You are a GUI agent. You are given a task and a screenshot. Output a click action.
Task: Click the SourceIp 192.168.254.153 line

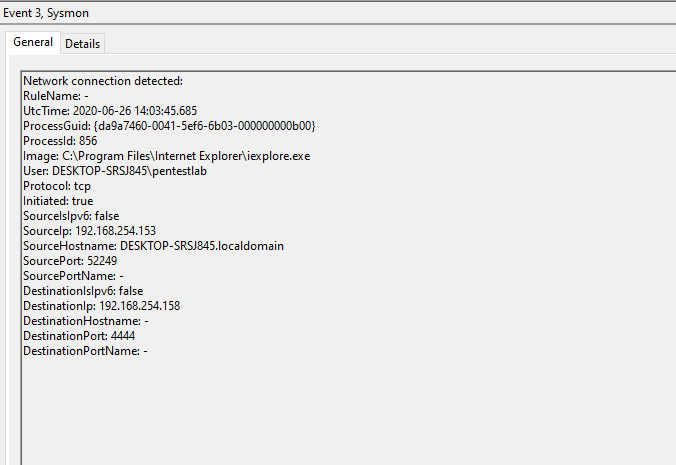coord(89,231)
